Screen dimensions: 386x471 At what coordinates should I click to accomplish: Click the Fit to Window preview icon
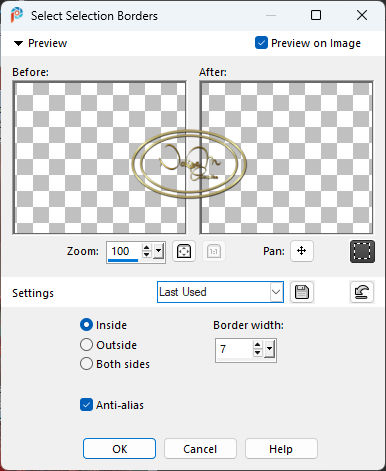tap(184, 251)
